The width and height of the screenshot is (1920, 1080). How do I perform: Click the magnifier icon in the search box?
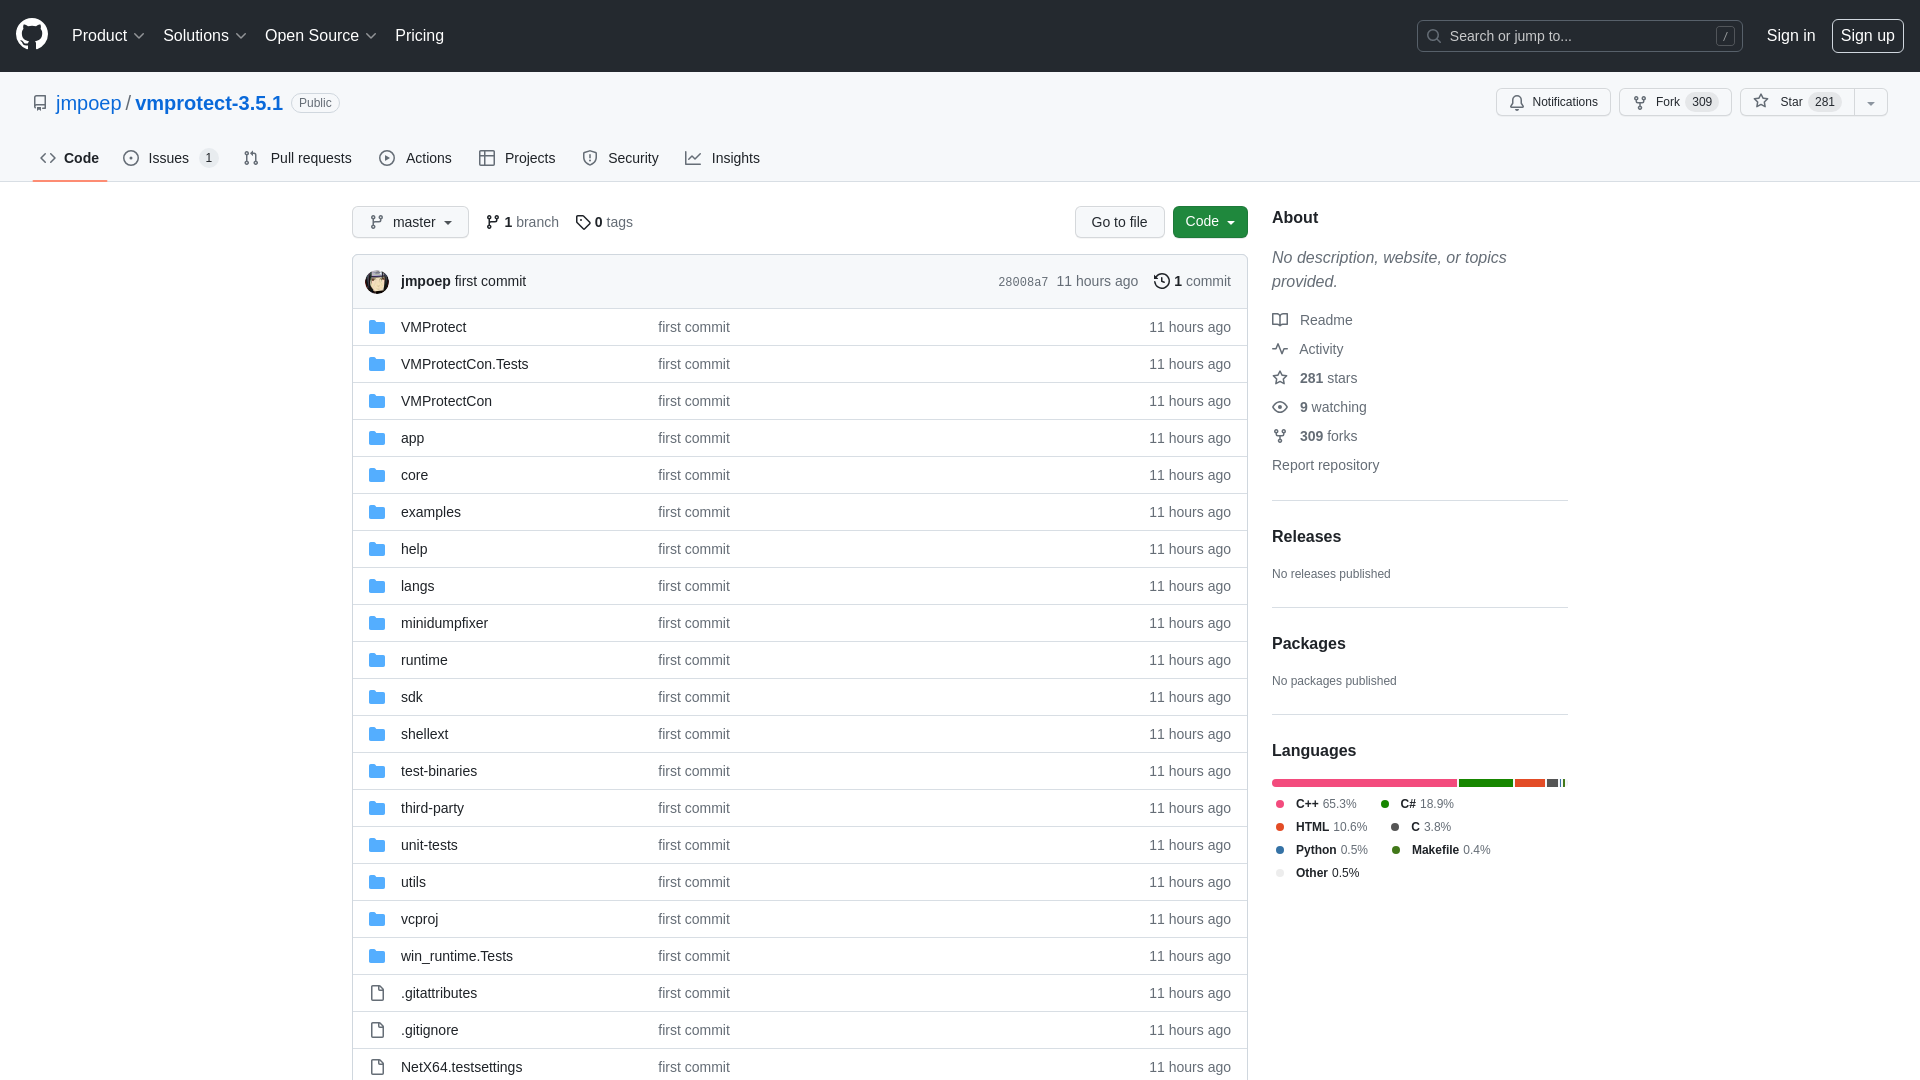point(1434,36)
